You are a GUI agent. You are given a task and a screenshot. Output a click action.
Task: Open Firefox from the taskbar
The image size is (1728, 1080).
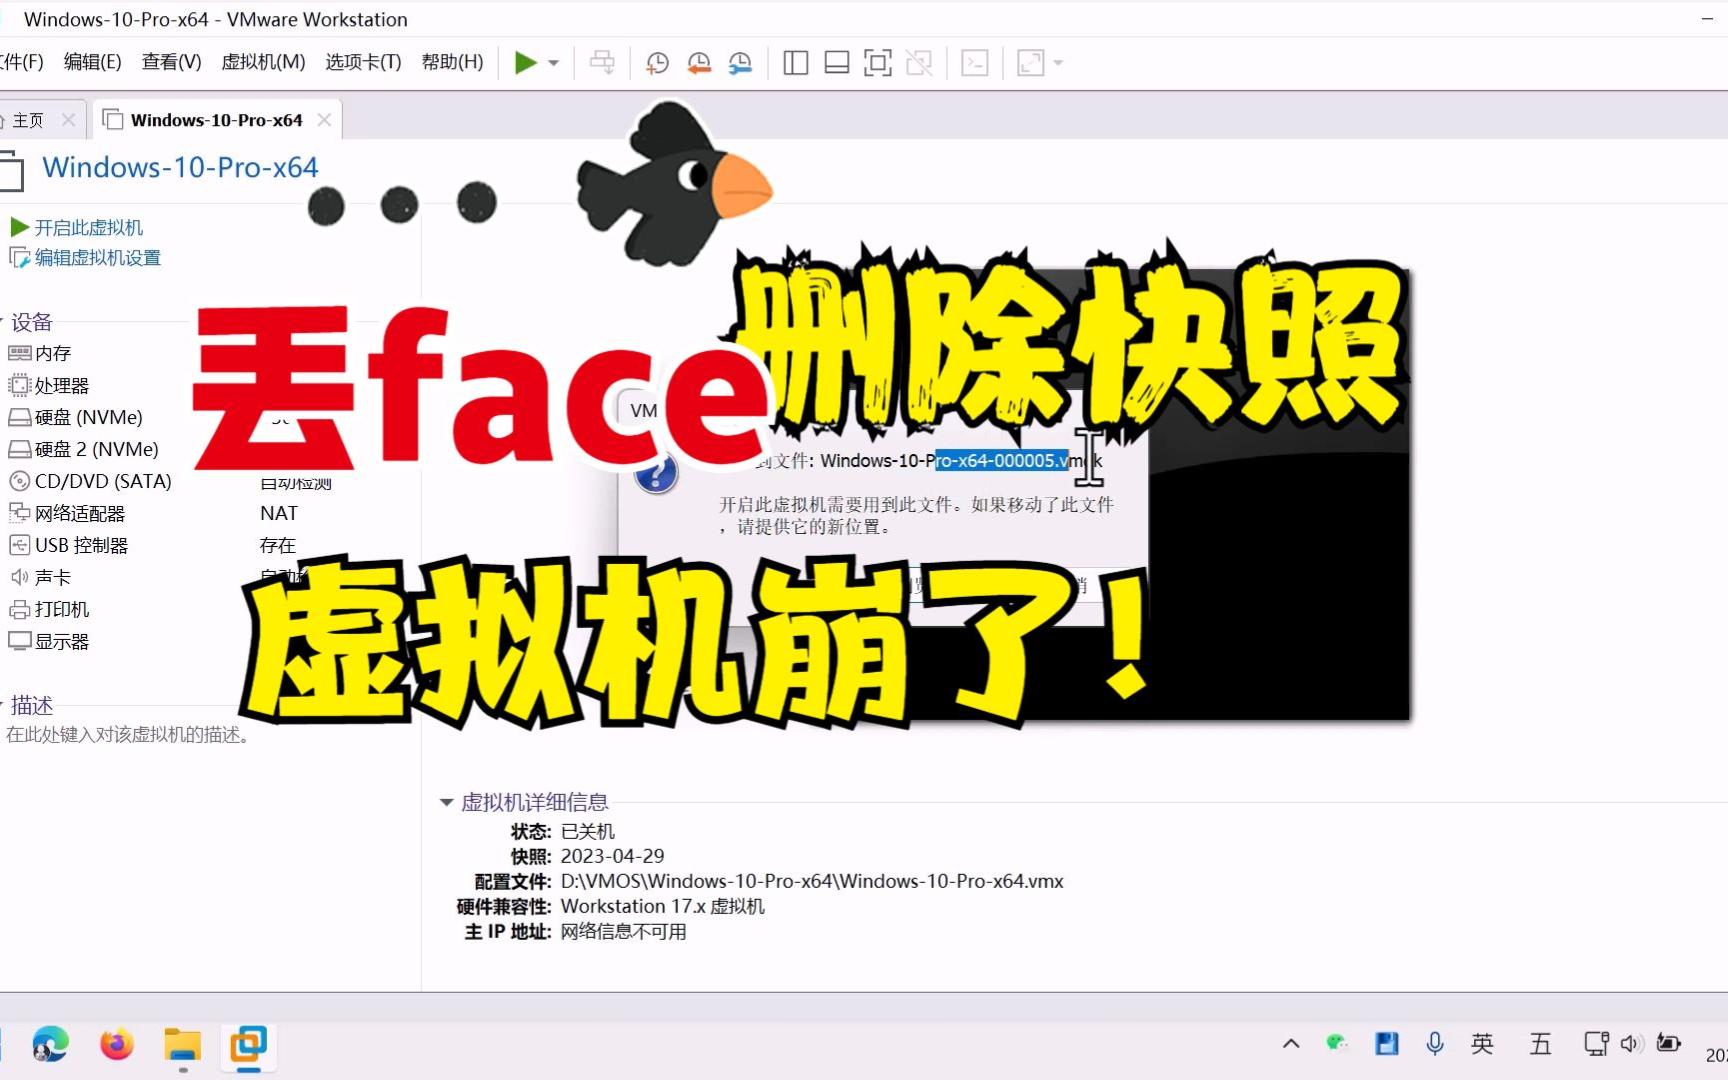point(117,1045)
